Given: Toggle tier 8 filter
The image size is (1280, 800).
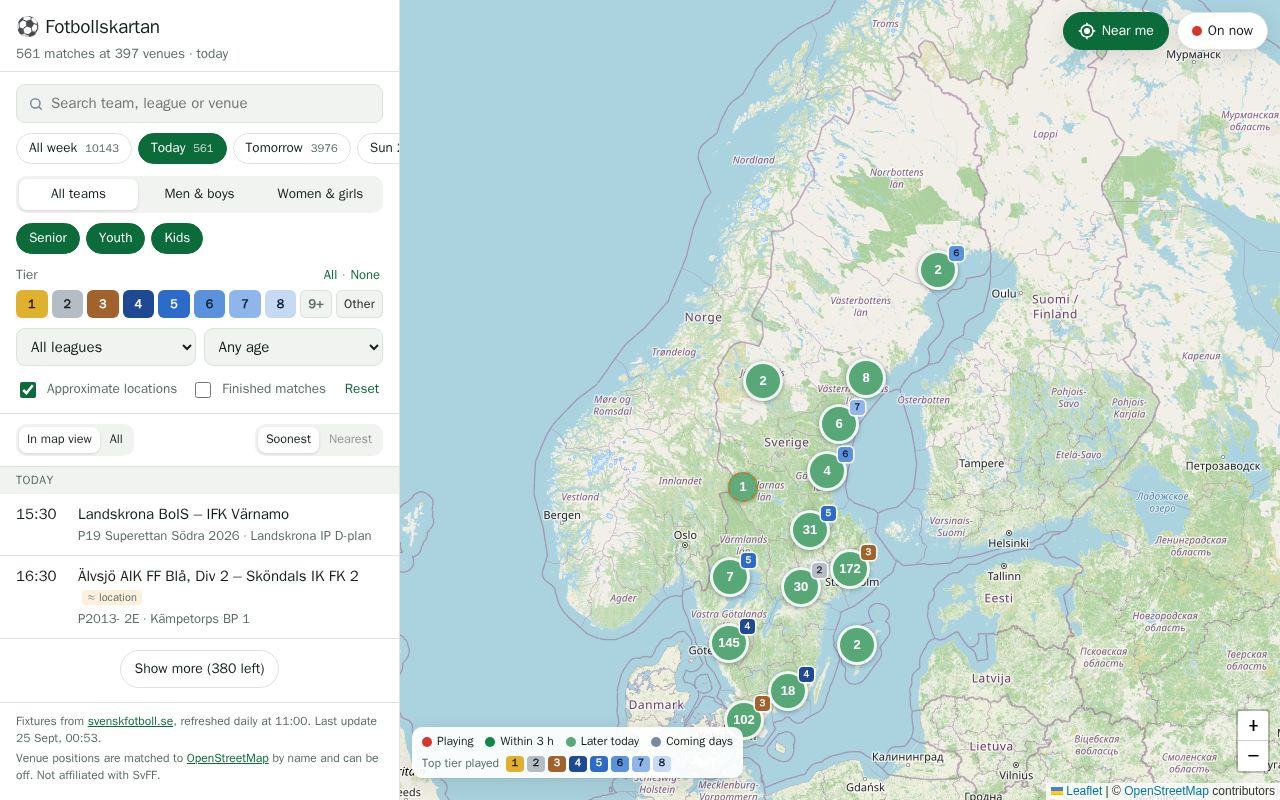Looking at the screenshot, I should point(280,304).
